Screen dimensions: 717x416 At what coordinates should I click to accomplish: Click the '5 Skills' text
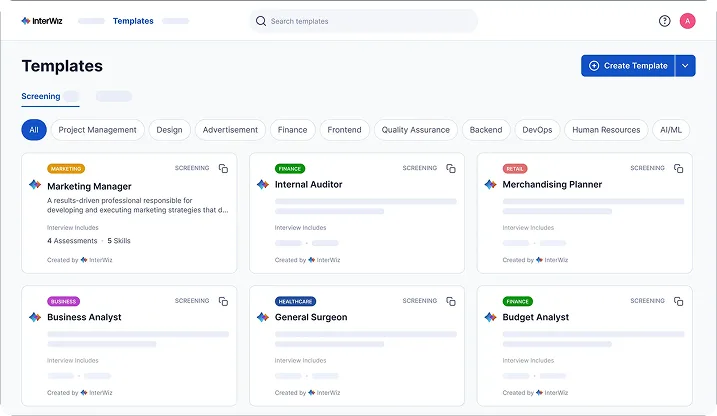[119, 241]
